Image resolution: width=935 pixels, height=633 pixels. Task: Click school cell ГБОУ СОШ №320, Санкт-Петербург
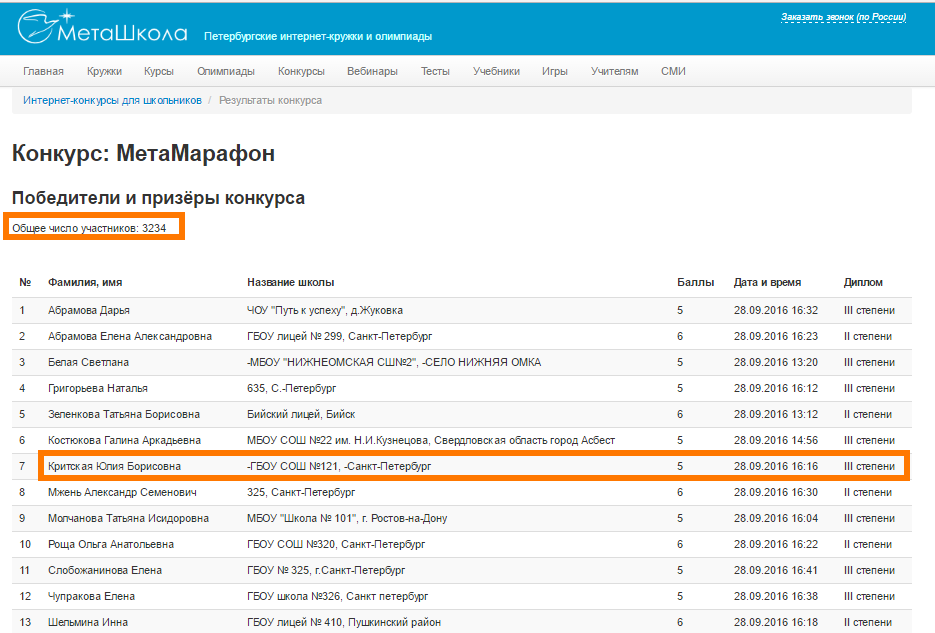click(336, 544)
